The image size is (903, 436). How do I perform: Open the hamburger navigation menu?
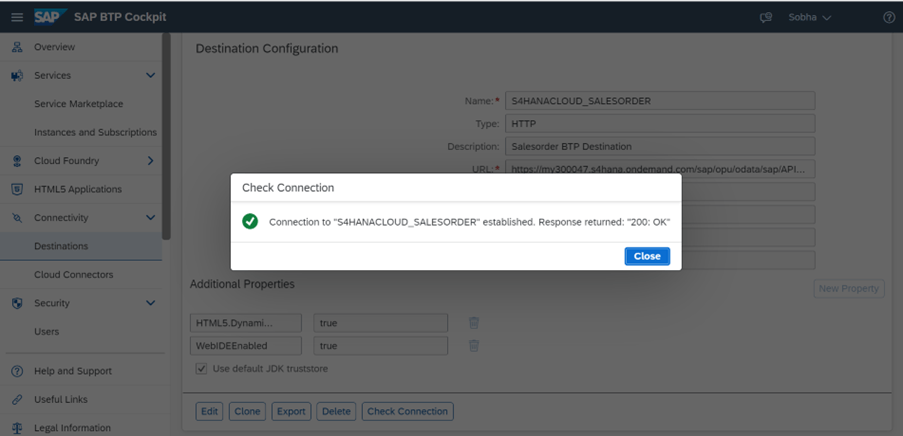click(x=17, y=17)
